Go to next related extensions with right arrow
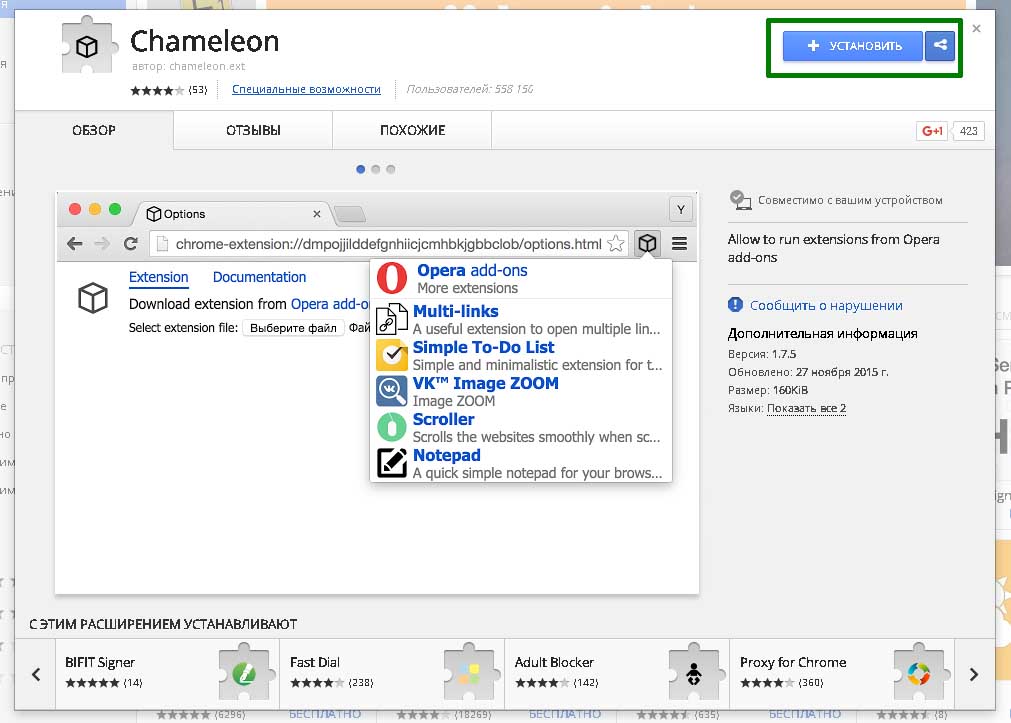1011x723 pixels. pos(974,675)
